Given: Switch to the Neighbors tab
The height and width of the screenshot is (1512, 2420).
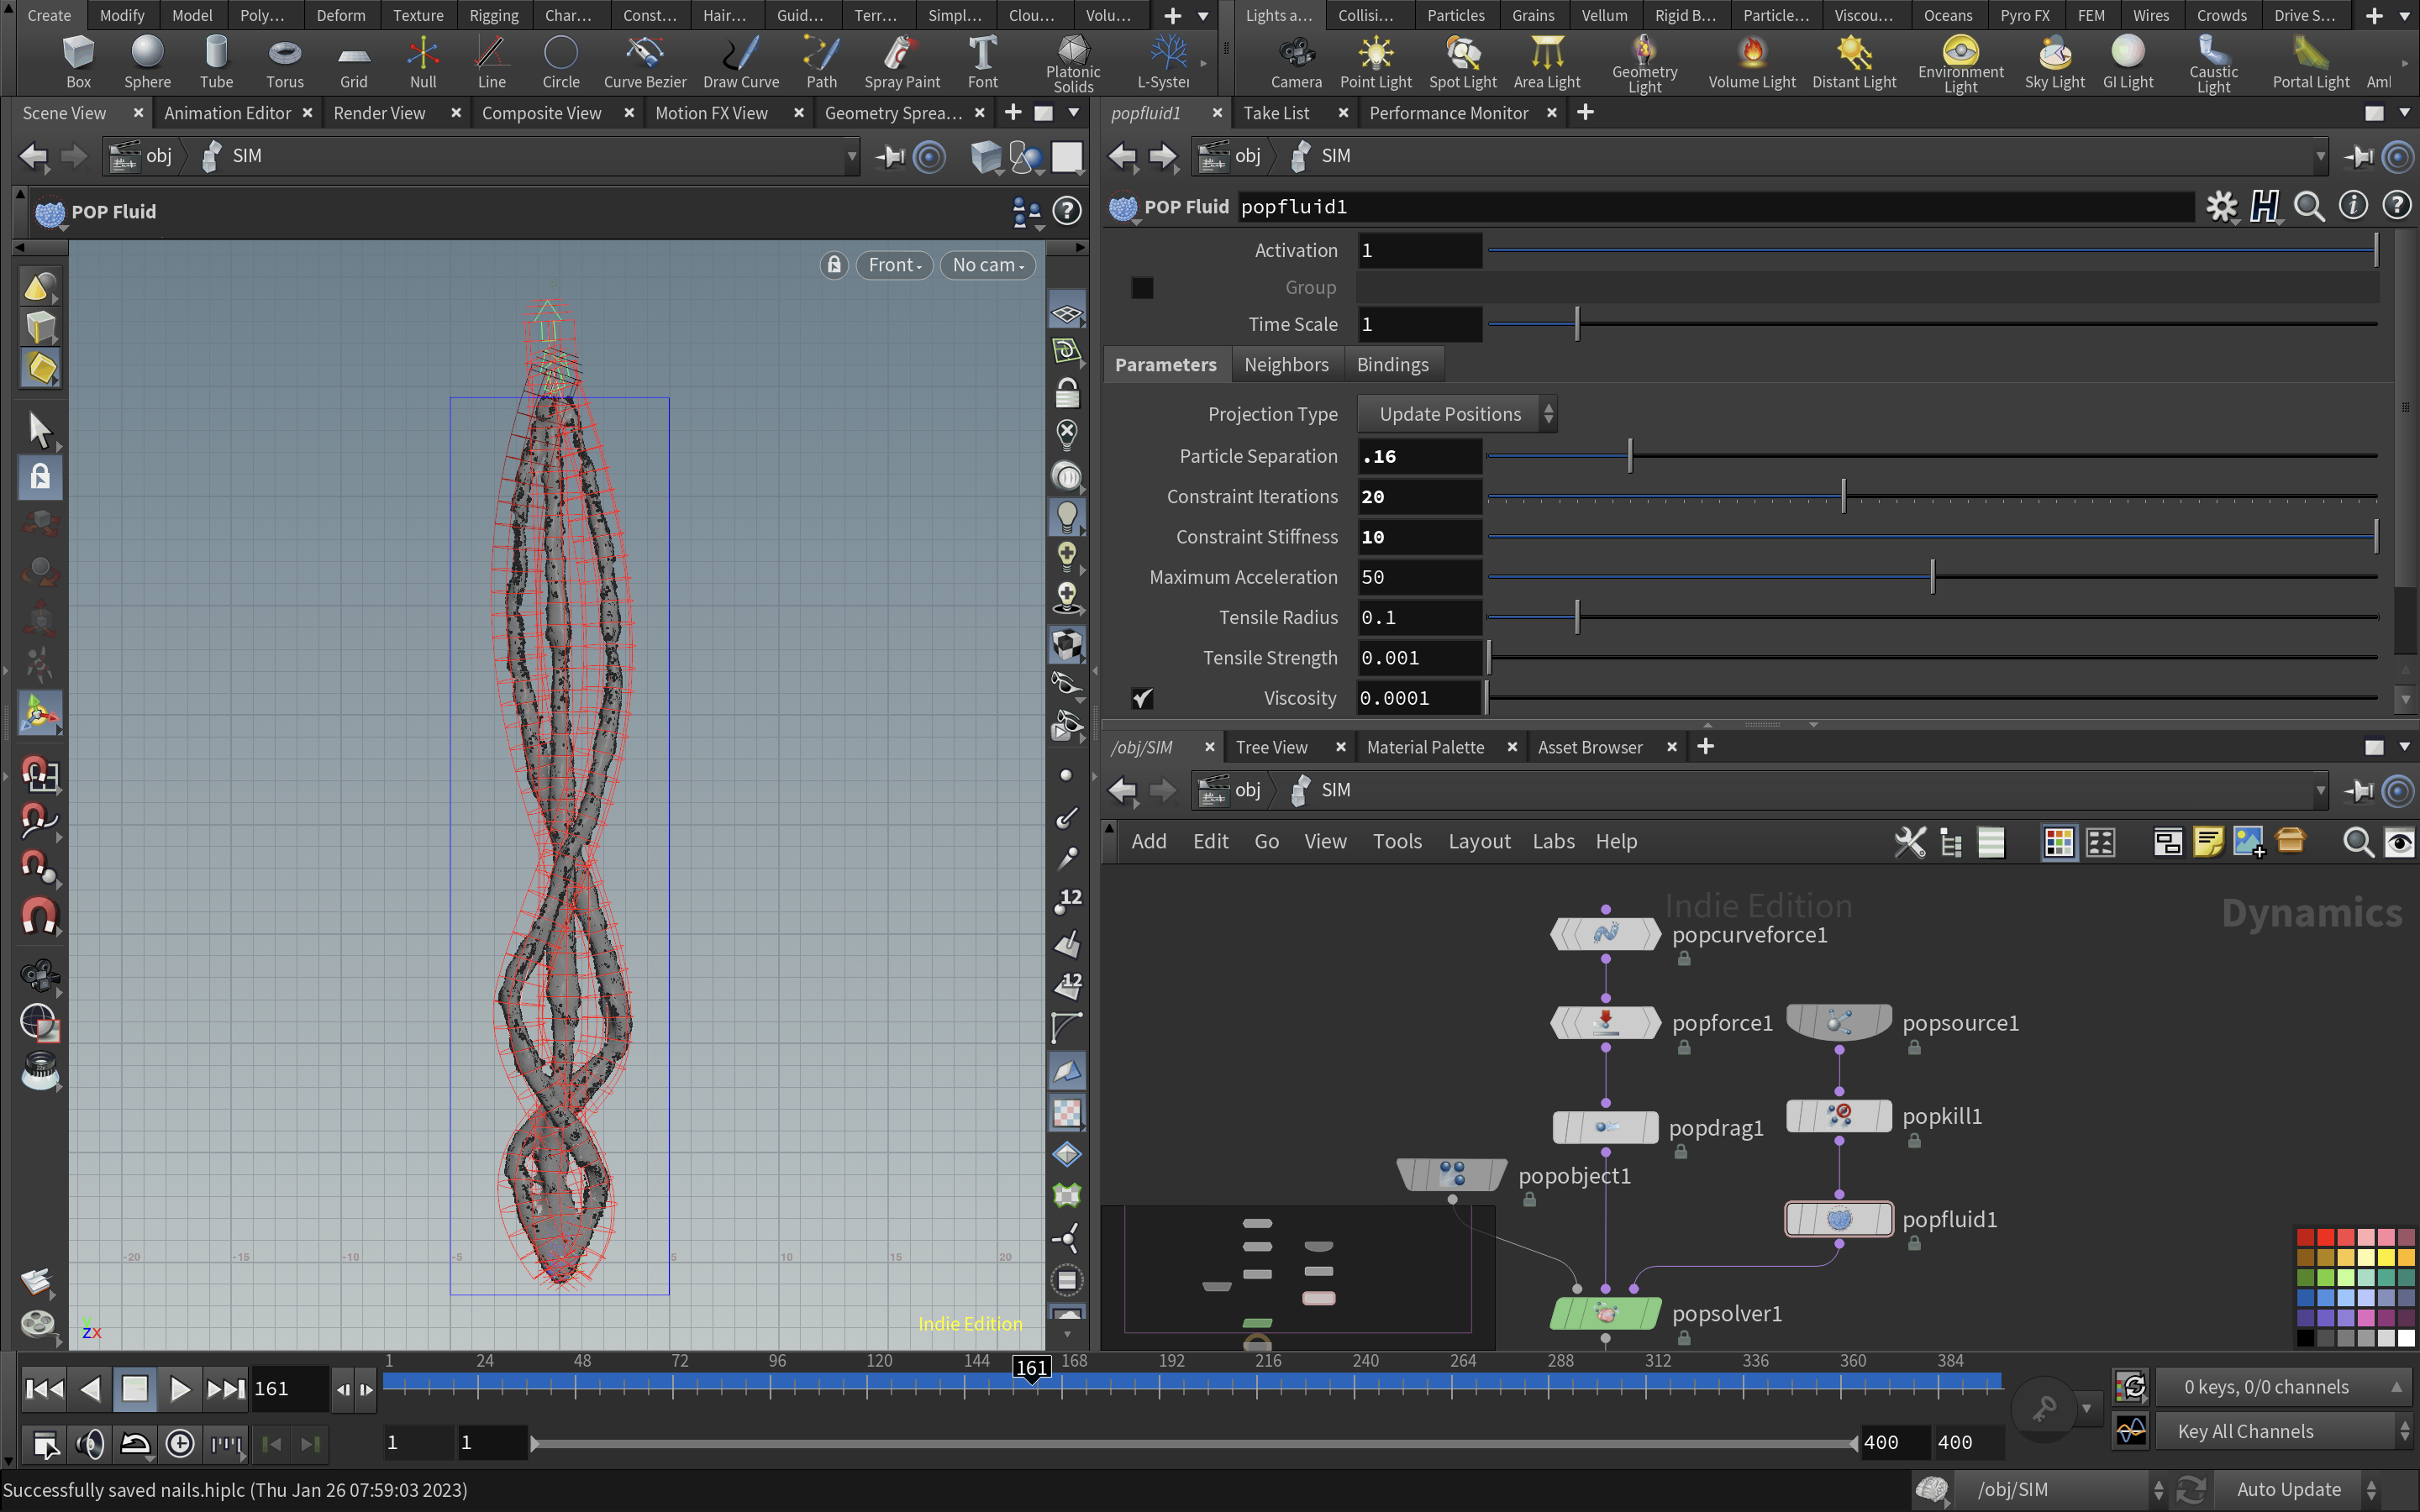Looking at the screenshot, I should [1286, 365].
